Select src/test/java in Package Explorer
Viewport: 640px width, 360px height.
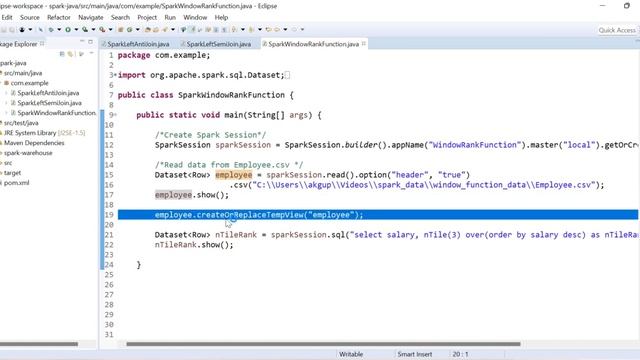[x=21, y=123]
